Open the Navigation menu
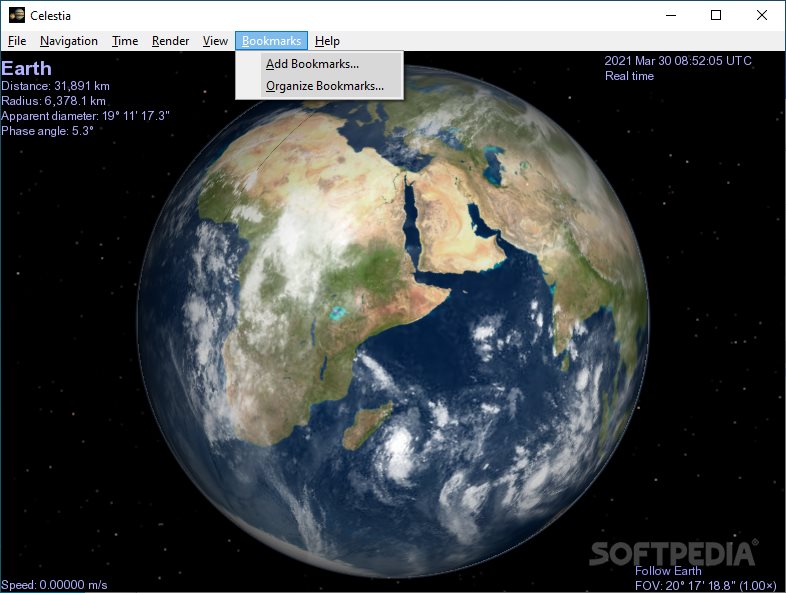The height and width of the screenshot is (593, 786). tap(69, 41)
